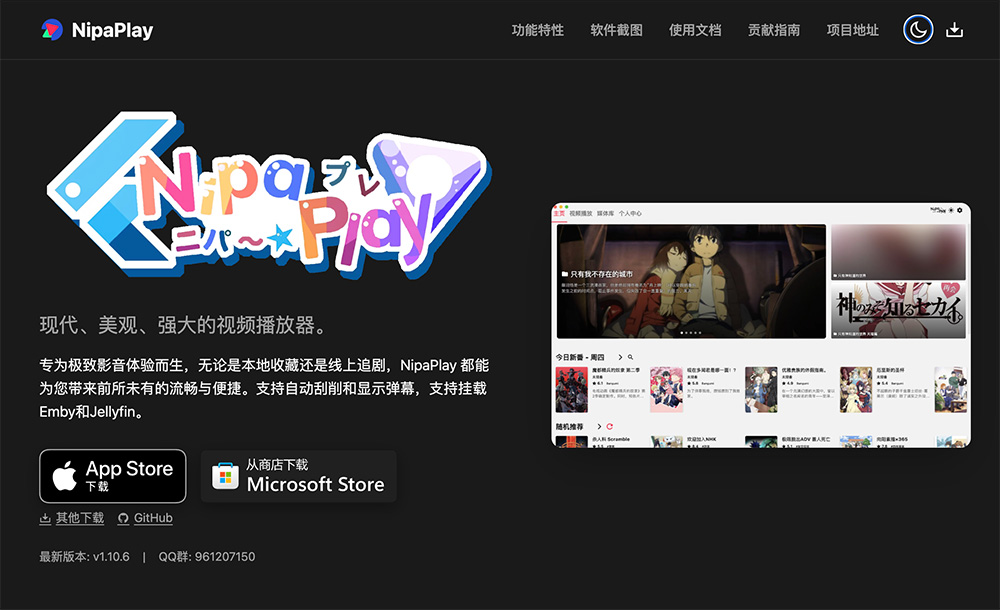Open the 其他下载 link

(x=71, y=518)
